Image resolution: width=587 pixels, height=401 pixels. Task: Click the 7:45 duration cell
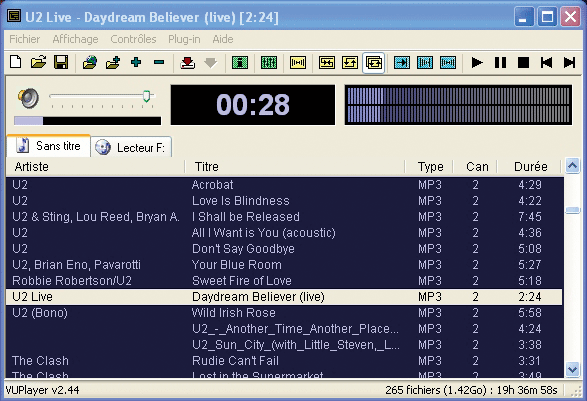tap(530, 217)
